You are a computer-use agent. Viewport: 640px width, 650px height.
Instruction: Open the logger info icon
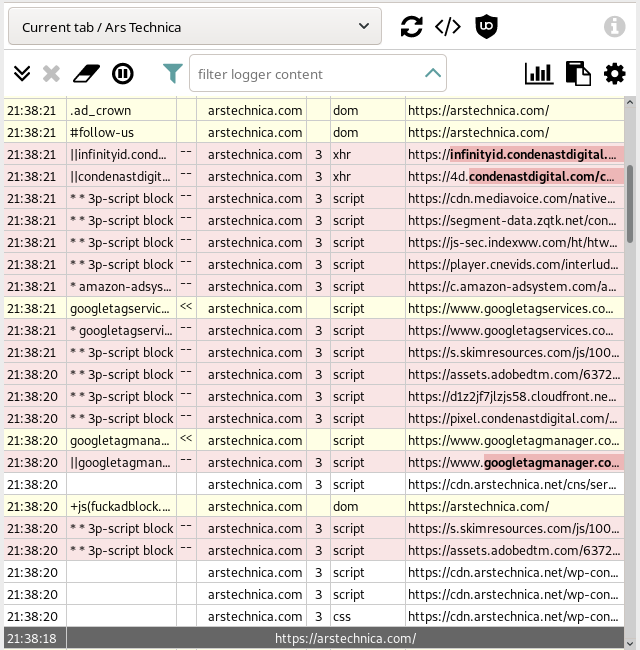[614, 27]
